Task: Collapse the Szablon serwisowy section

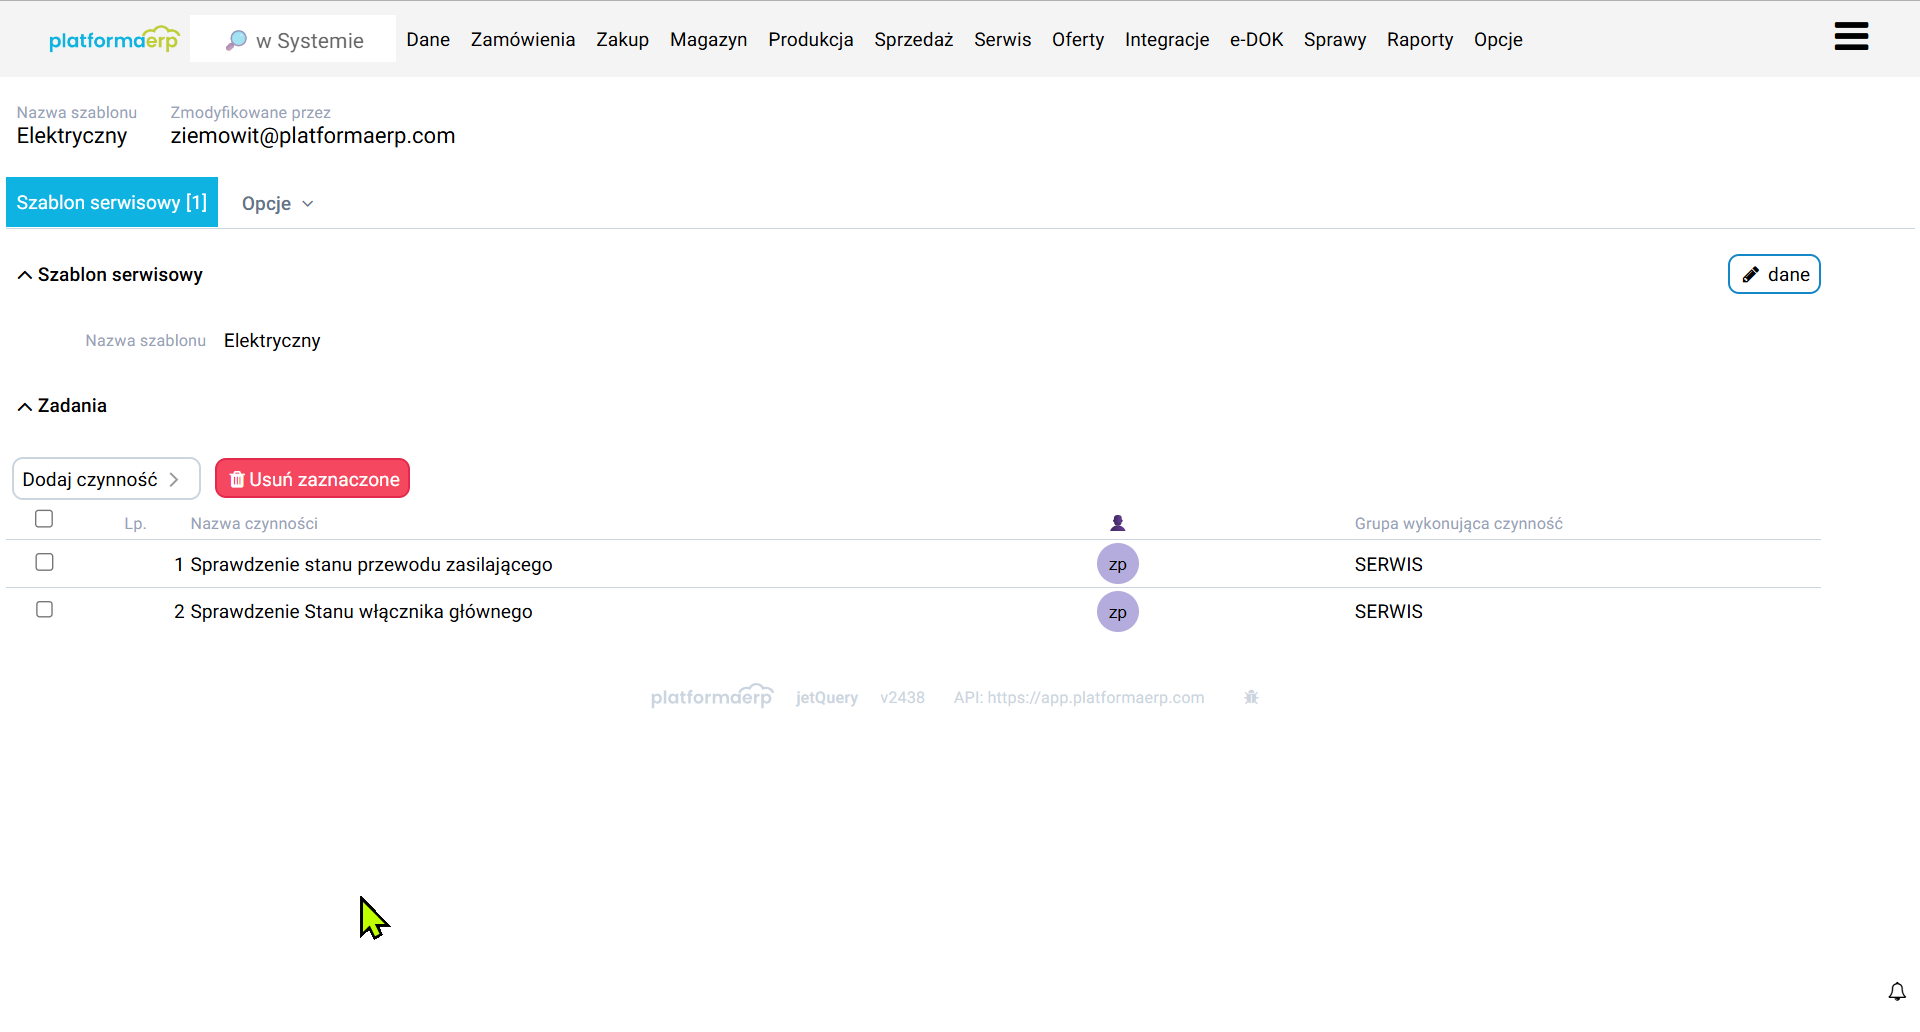Action: [25, 275]
